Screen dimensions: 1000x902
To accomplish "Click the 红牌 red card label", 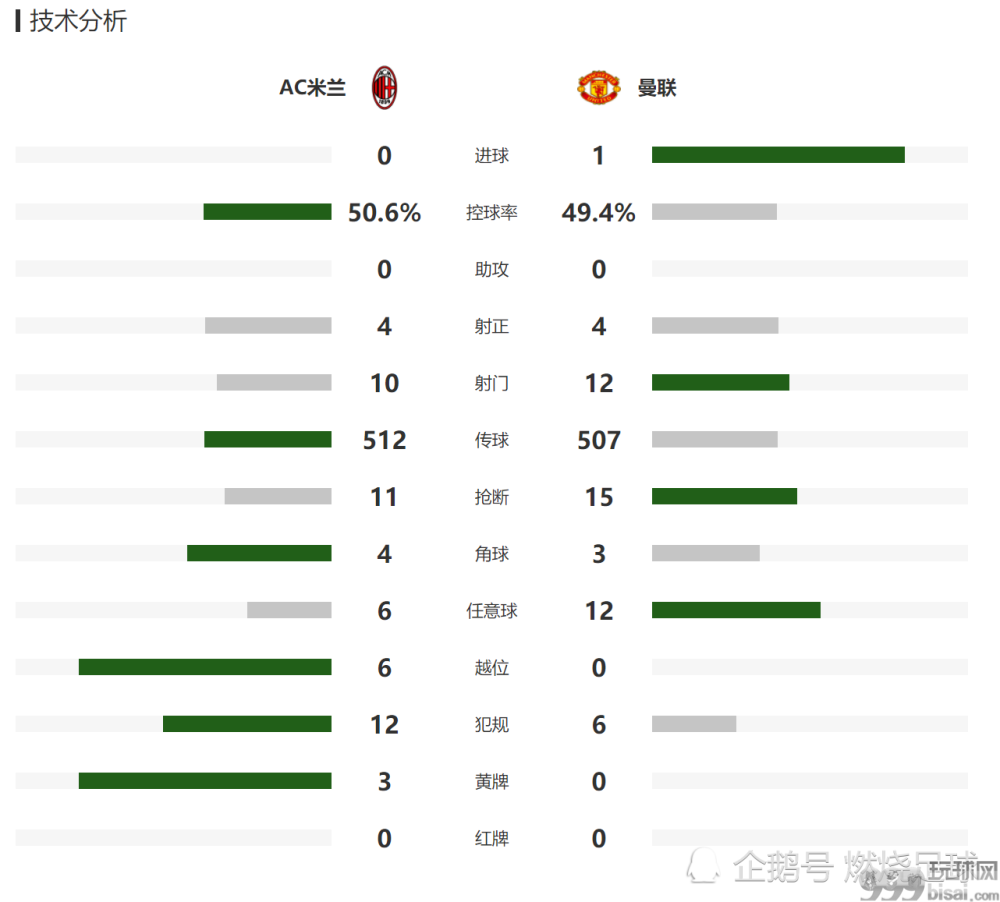I will [492, 838].
